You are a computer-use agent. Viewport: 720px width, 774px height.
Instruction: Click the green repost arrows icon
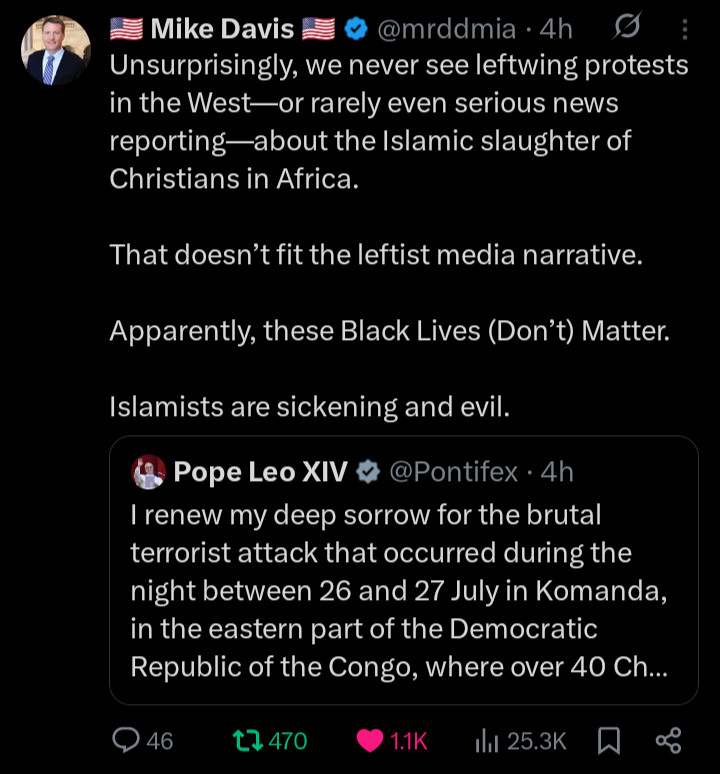(244, 740)
